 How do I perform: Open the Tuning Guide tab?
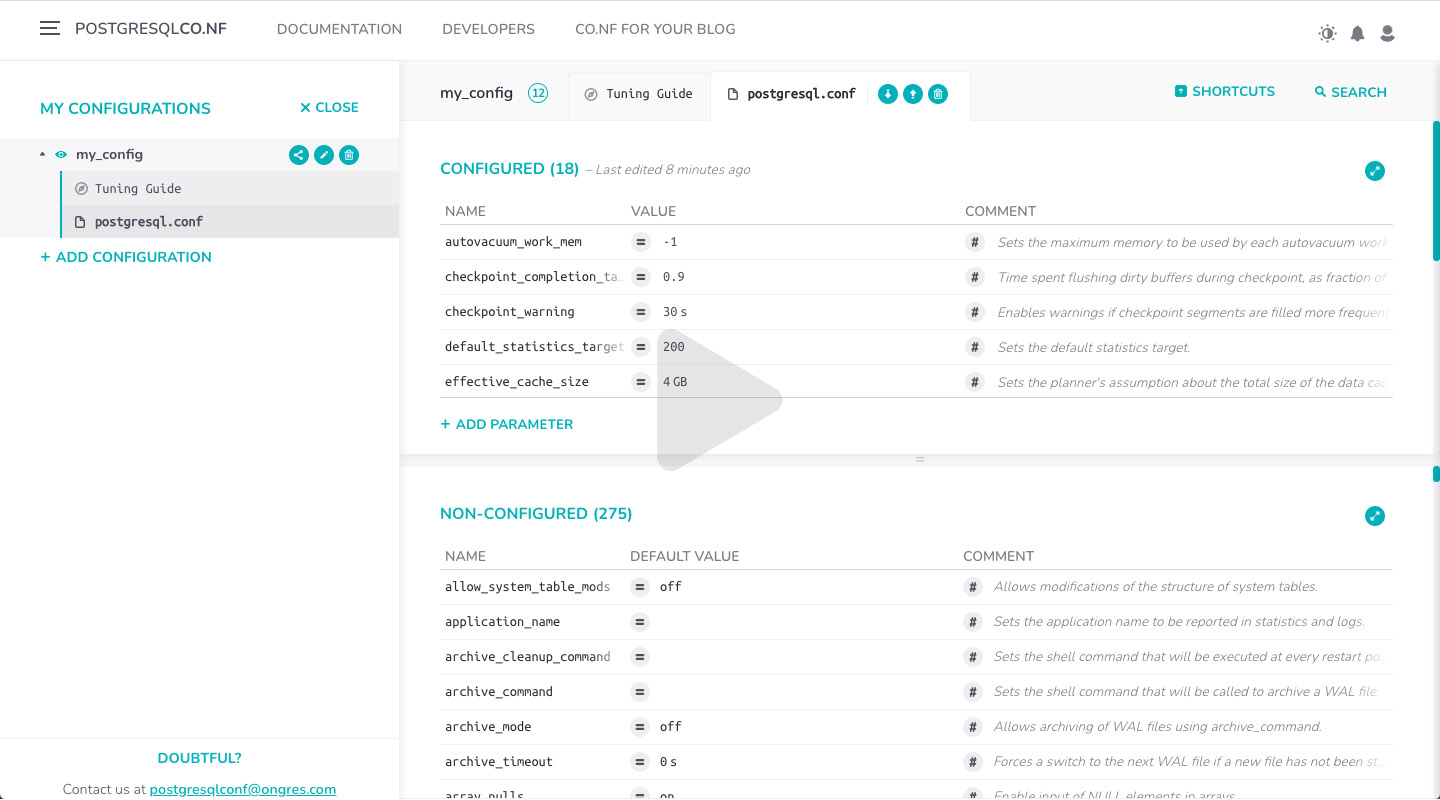tap(638, 93)
